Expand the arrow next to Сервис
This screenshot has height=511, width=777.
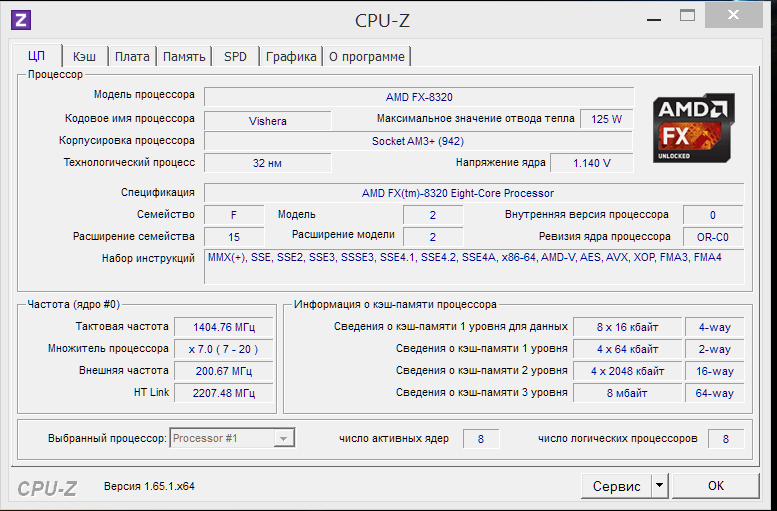[659, 486]
